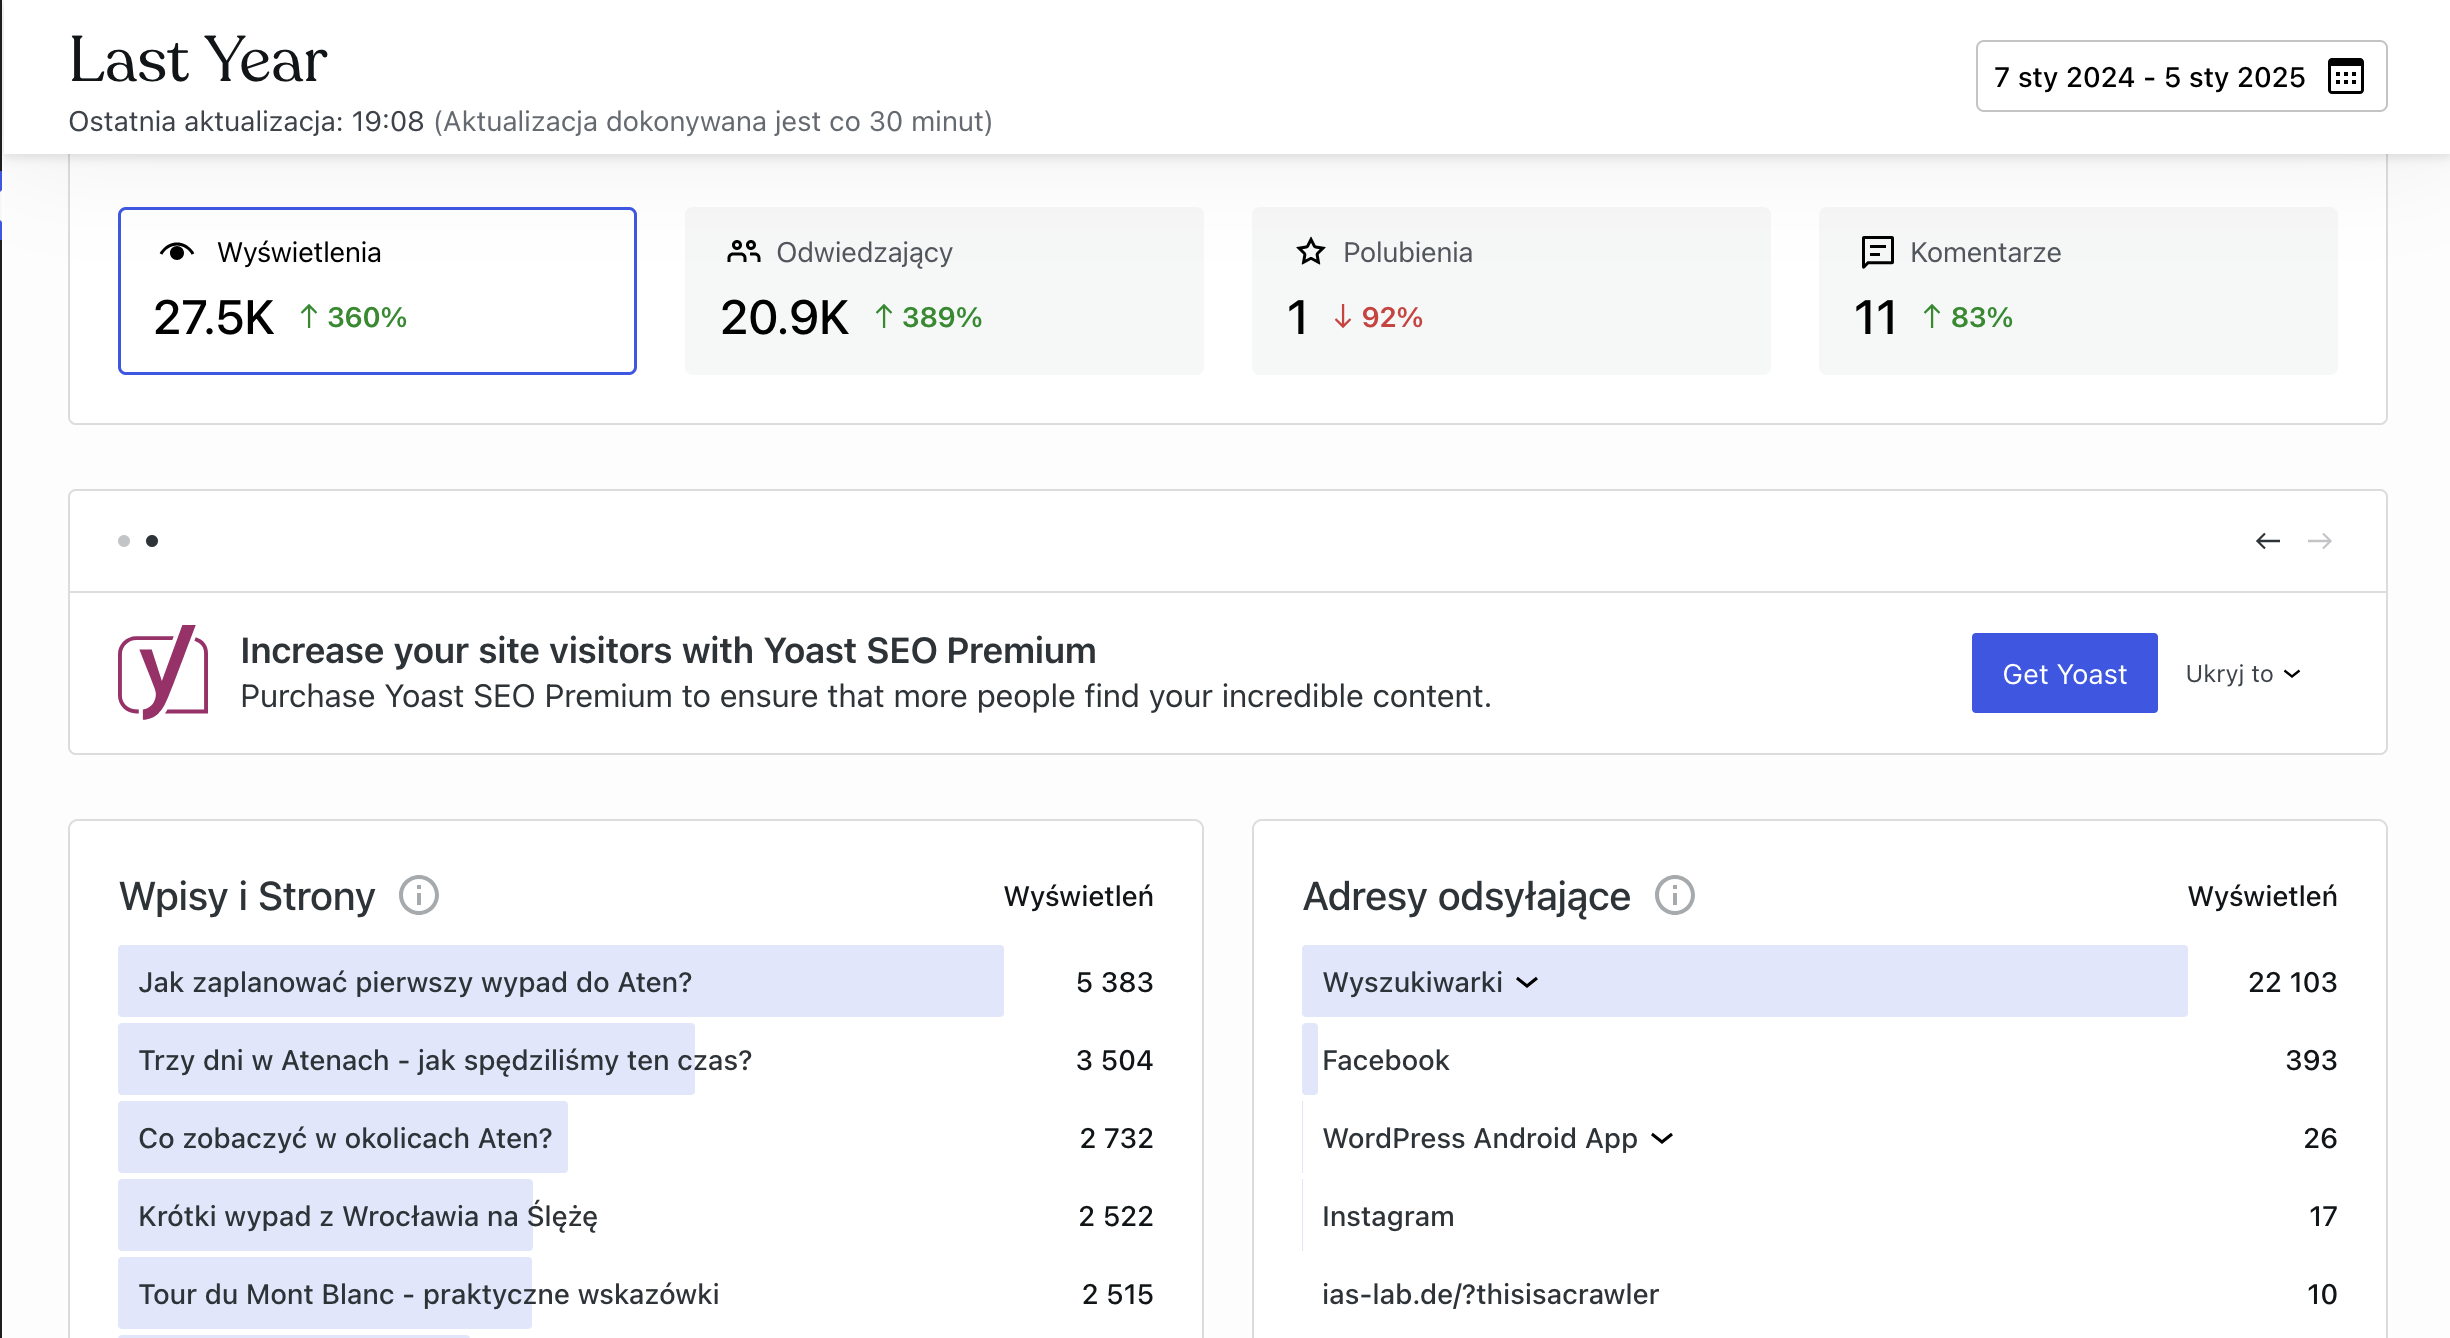Click the people icon in Odwiedzający card
This screenshot has width=2450, height=1338.
(x=743, y=252)
